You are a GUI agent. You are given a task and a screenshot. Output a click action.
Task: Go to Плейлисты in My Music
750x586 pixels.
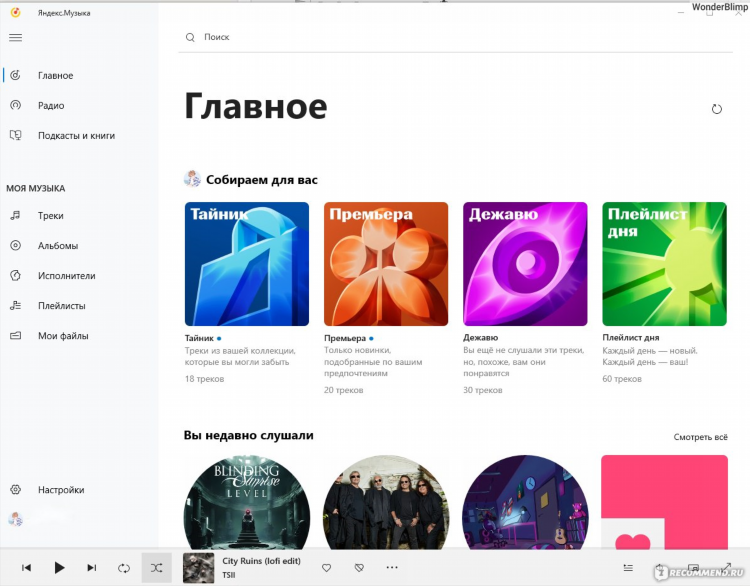click(79, 306)
